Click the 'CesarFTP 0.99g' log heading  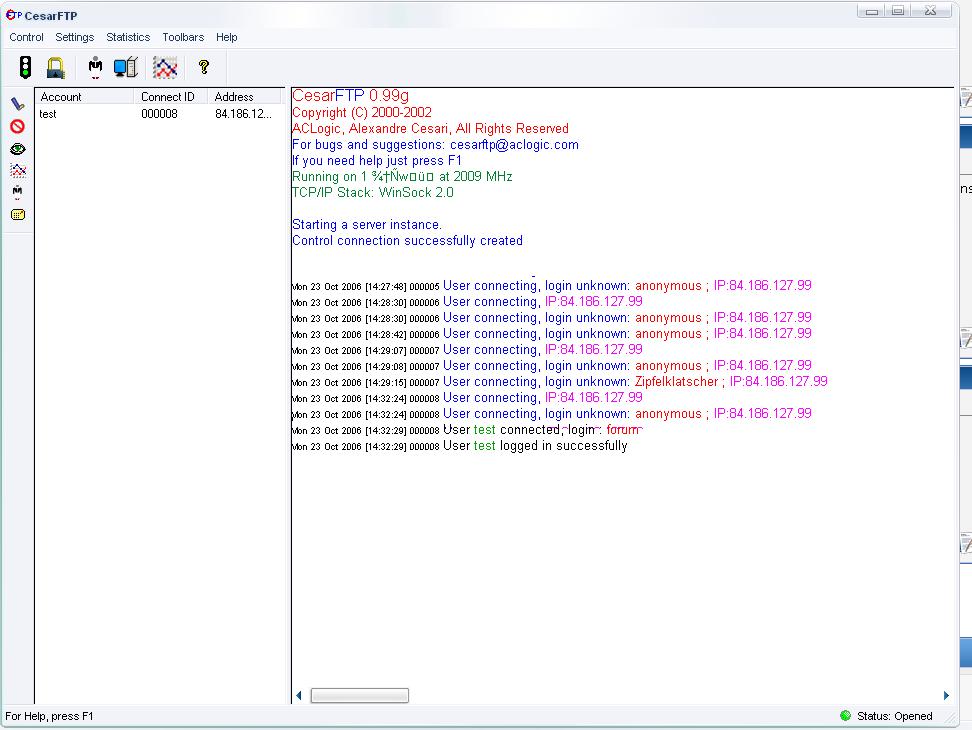point(350,95)
